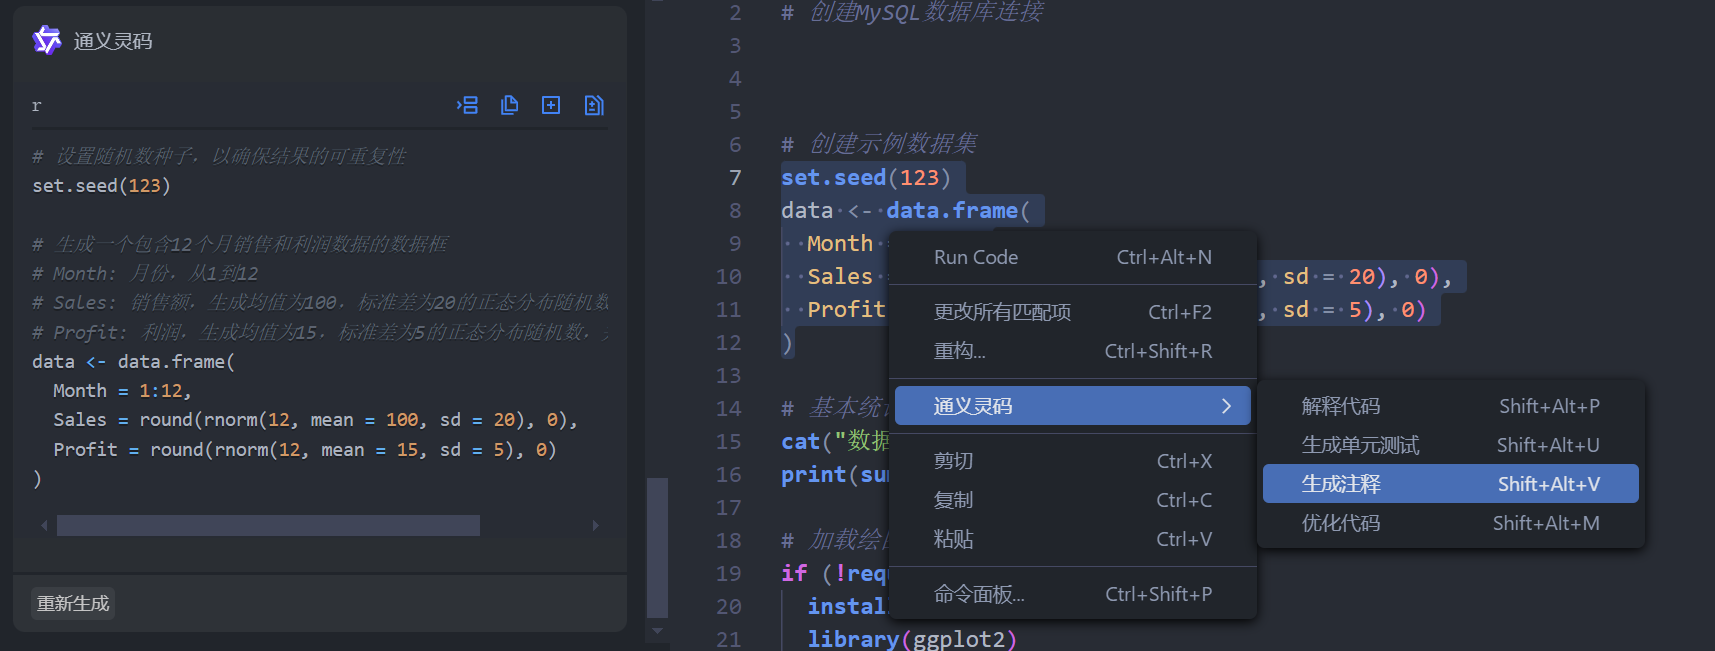Click the if keyword on editor line 19
1715x651 pixels.
pos(794,574)
